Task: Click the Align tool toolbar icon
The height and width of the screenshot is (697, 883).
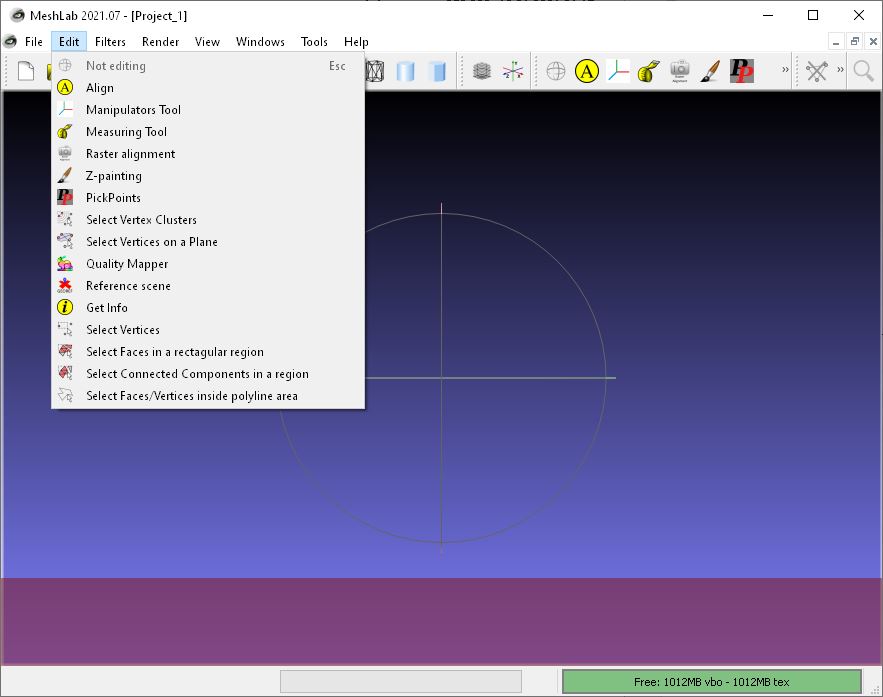Action: click(587, 71)
